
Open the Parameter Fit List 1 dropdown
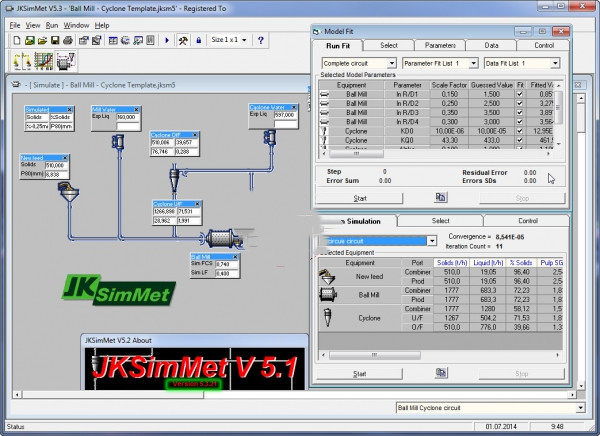pos(474,63)
